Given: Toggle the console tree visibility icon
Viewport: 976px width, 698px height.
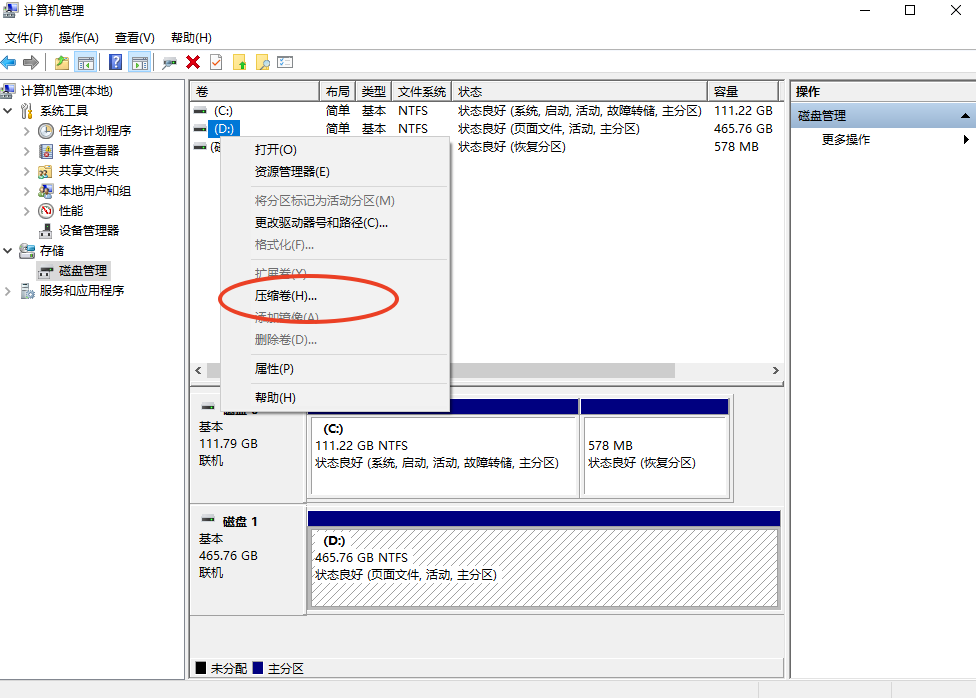Looking at the screenshot, I should coord(85,62).
